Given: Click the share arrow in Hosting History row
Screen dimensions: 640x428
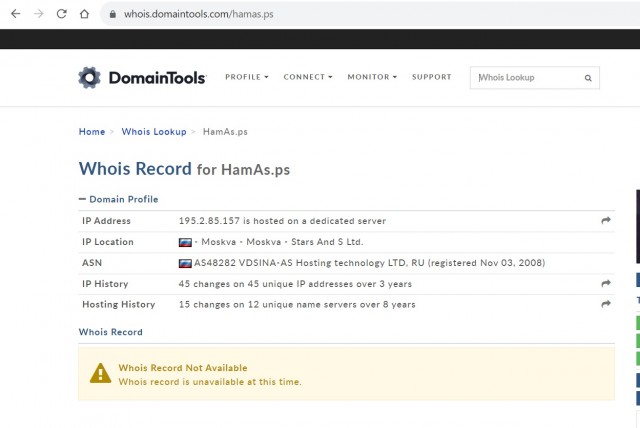Looking at the screenshot, I should click(606, 304).
